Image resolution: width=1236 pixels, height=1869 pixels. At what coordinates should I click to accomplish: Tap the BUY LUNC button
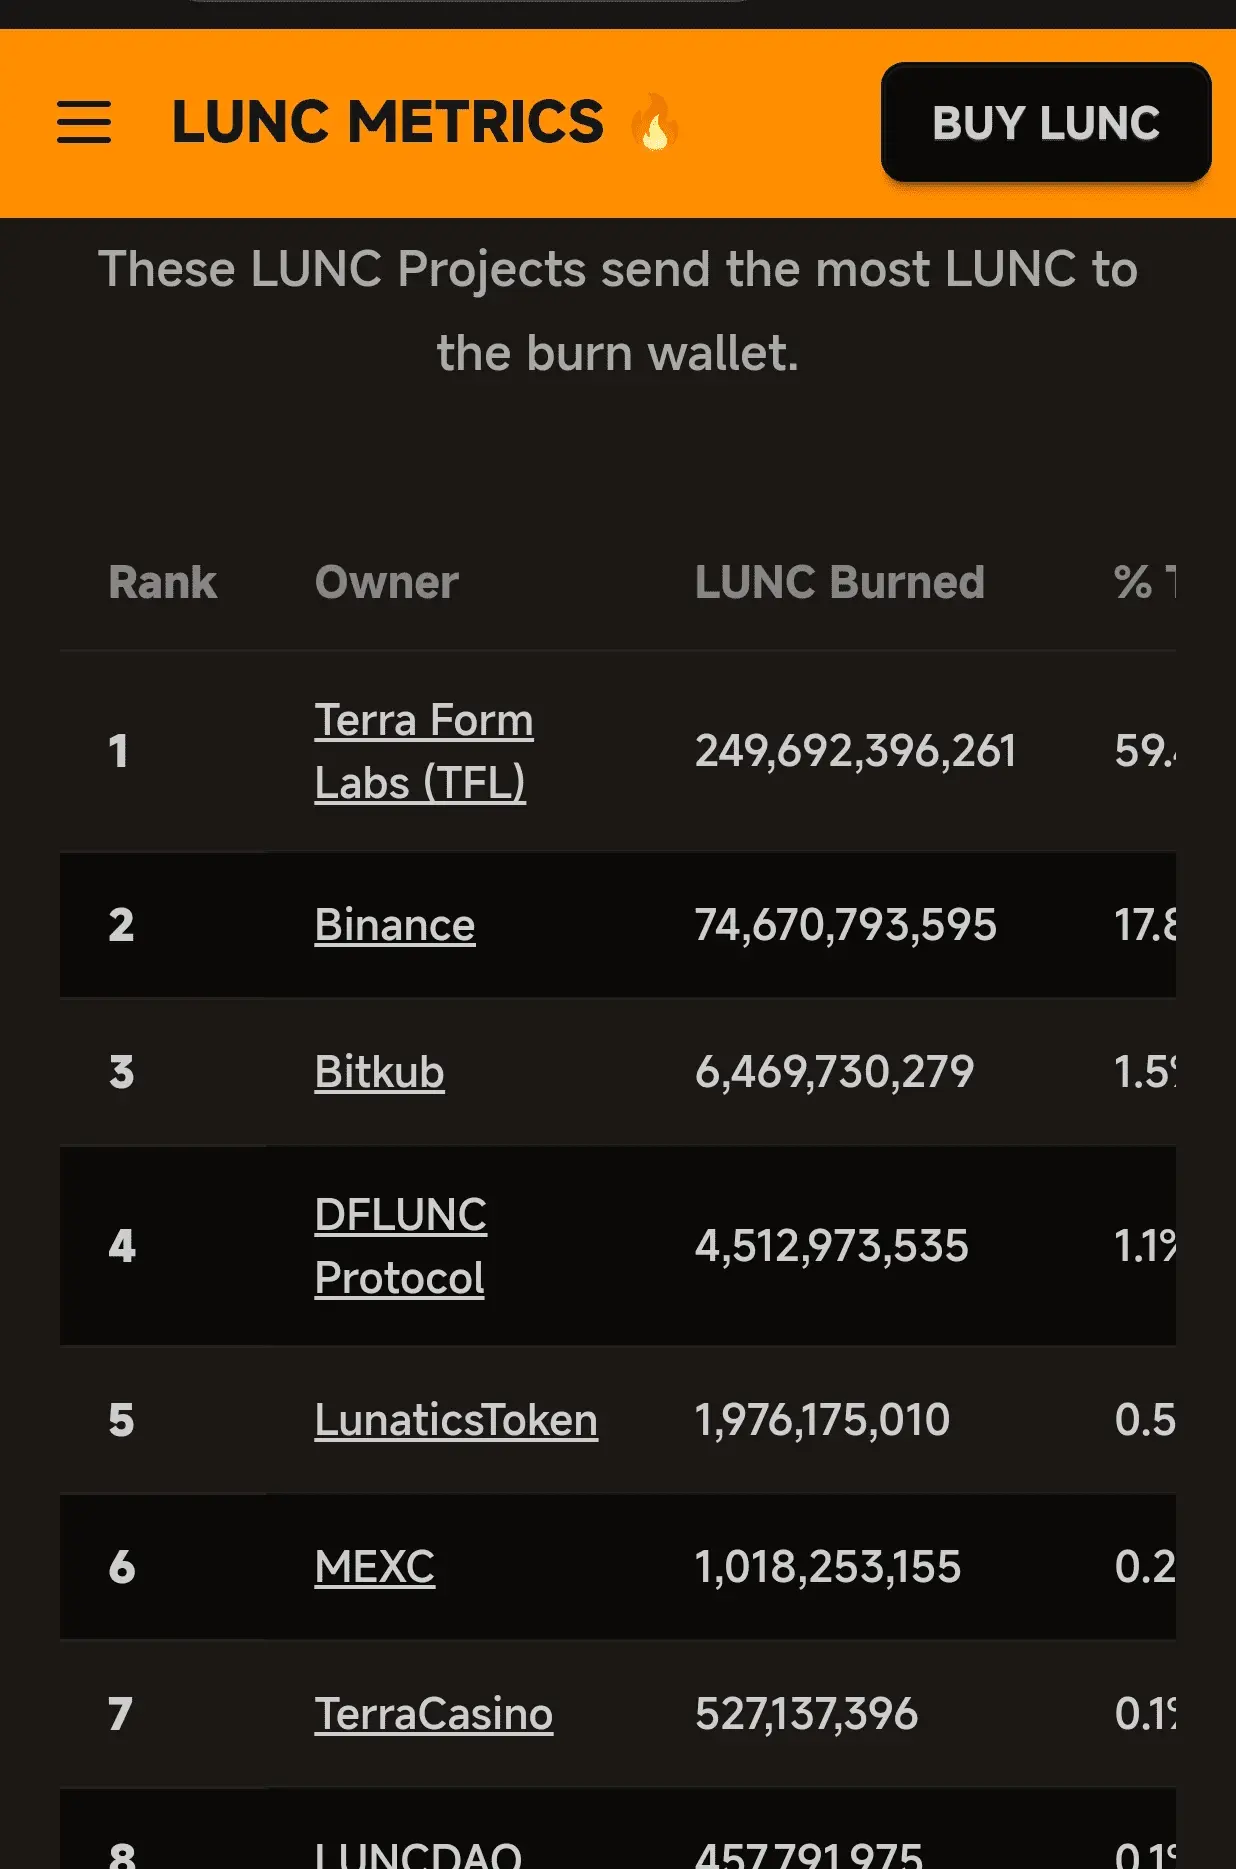pos(1046,123)
